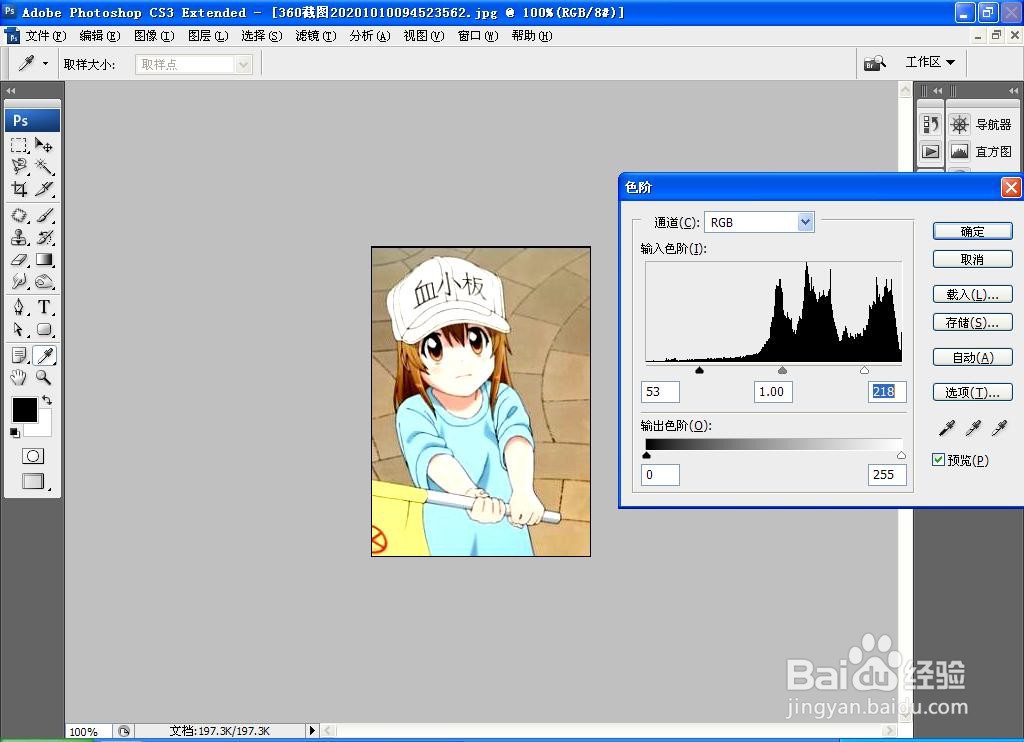Select the Eraser tool

click(19, 259)
